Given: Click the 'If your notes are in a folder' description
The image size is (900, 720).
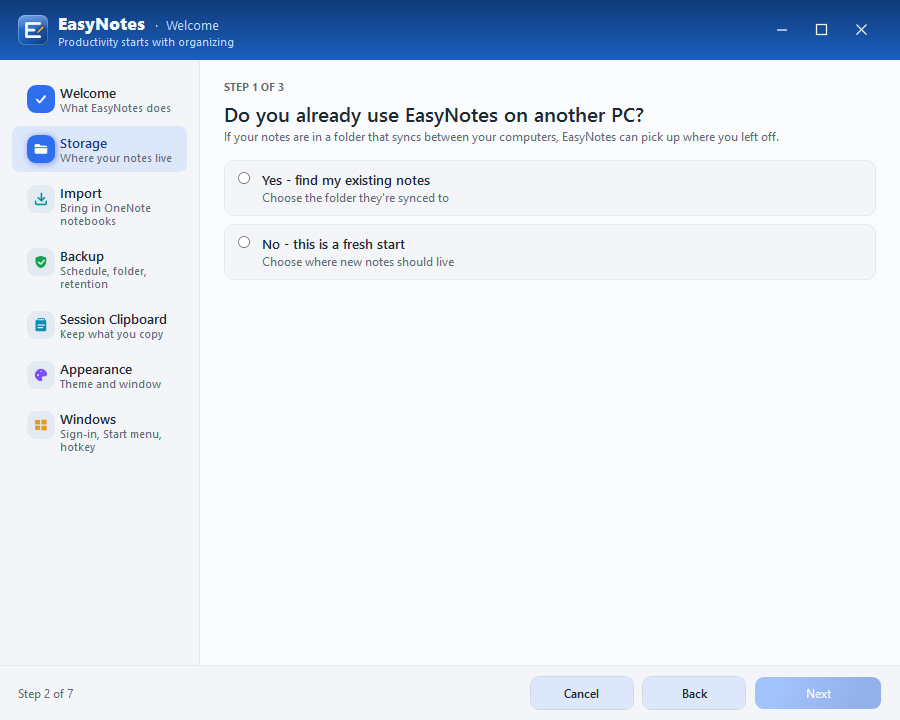Looking at the screenshot, I should click(x=501, y=137).
